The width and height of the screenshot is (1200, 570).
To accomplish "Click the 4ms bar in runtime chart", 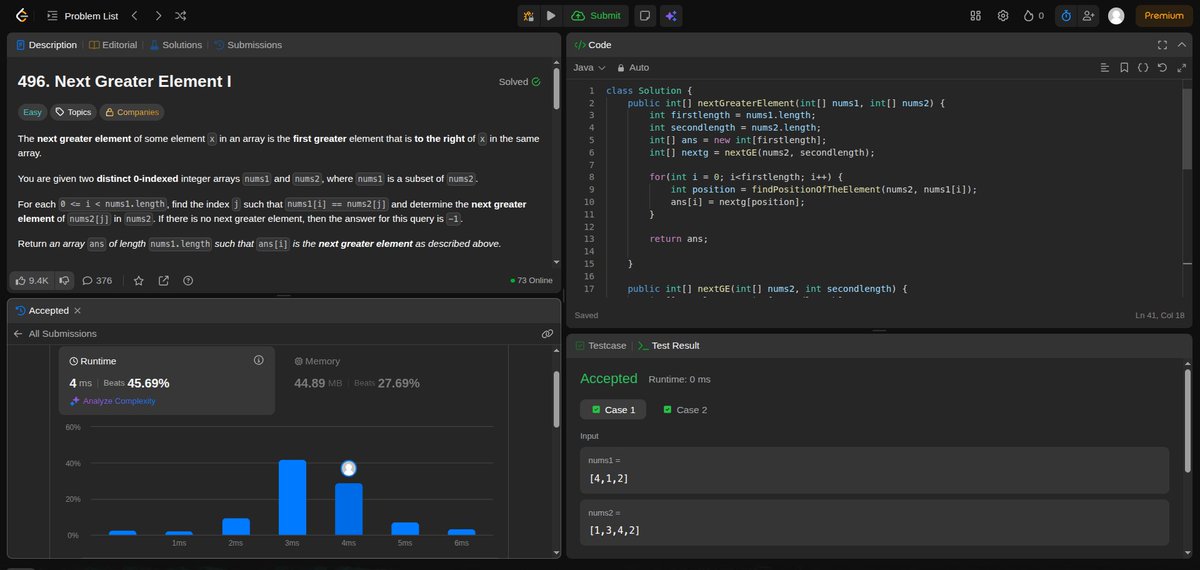I will coord(348,509).
